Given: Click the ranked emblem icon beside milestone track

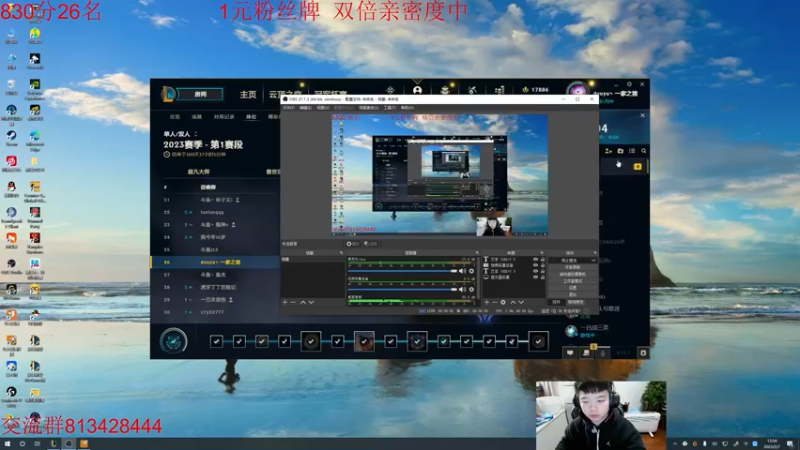Looking at the screenshot, I should [173, 341].
